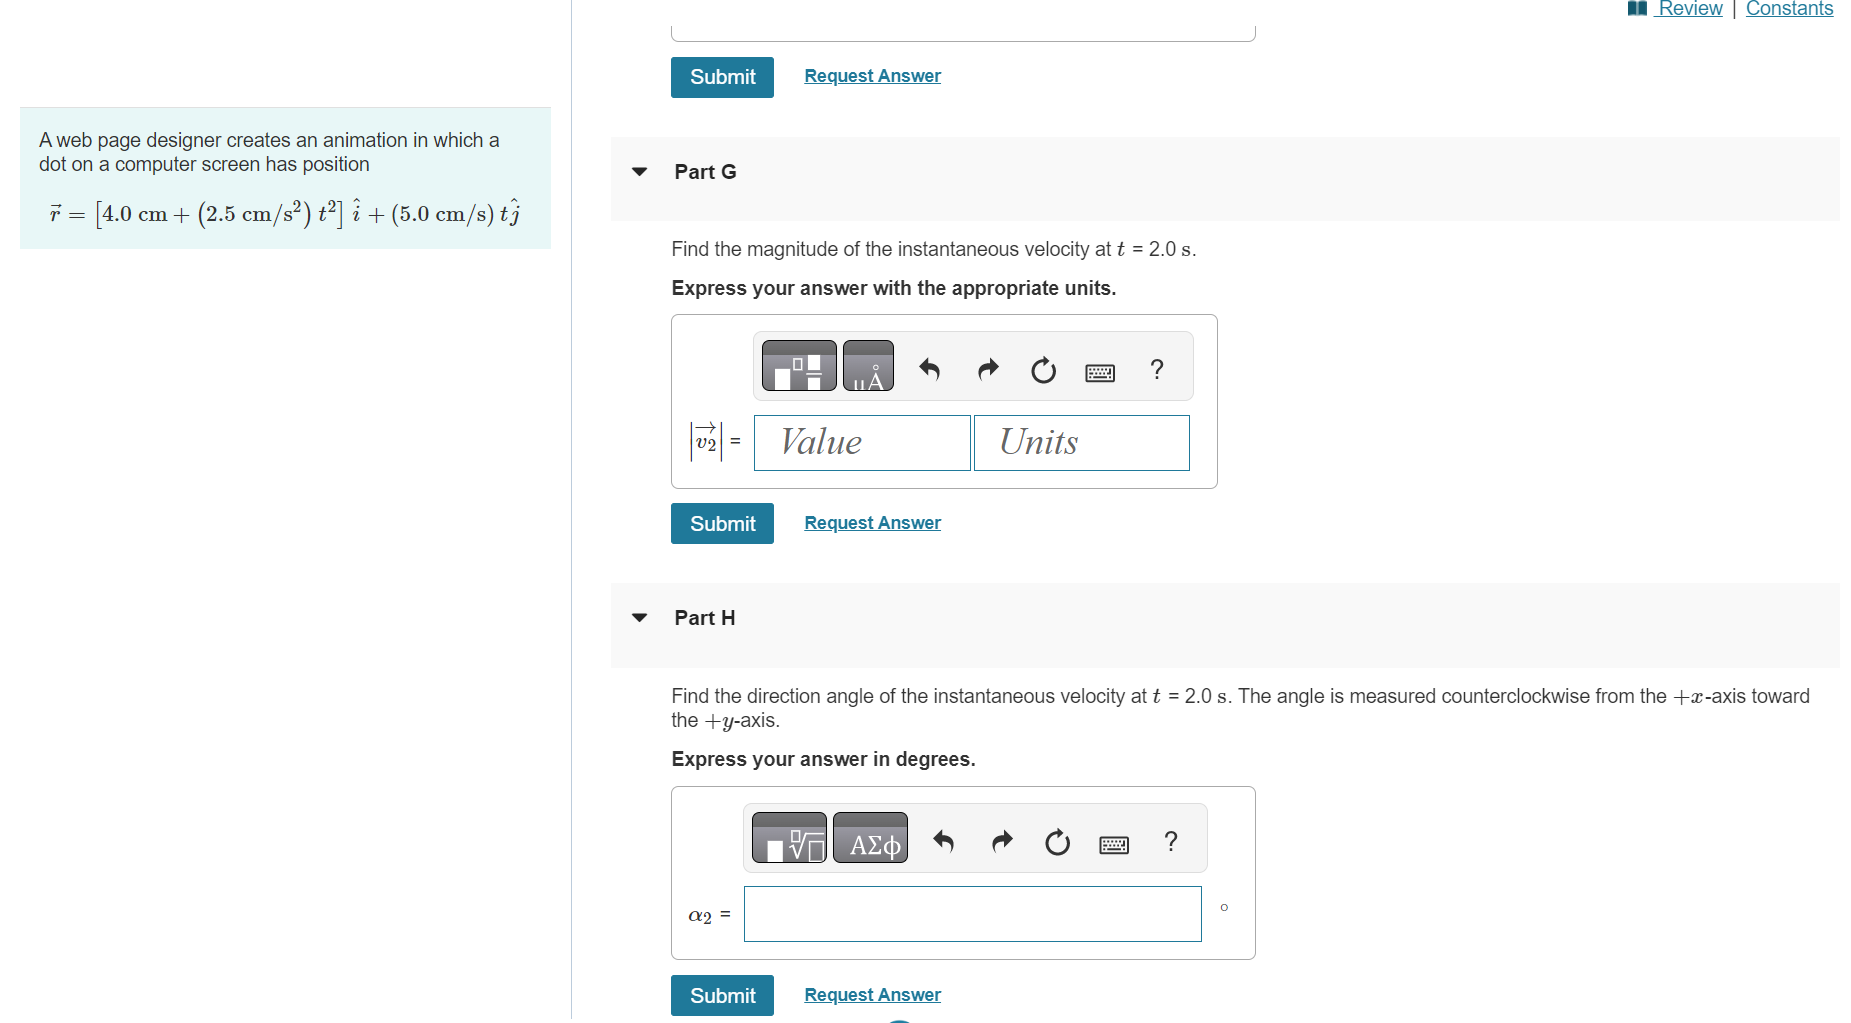Collapse the Part H section

[x=640, y=618]
